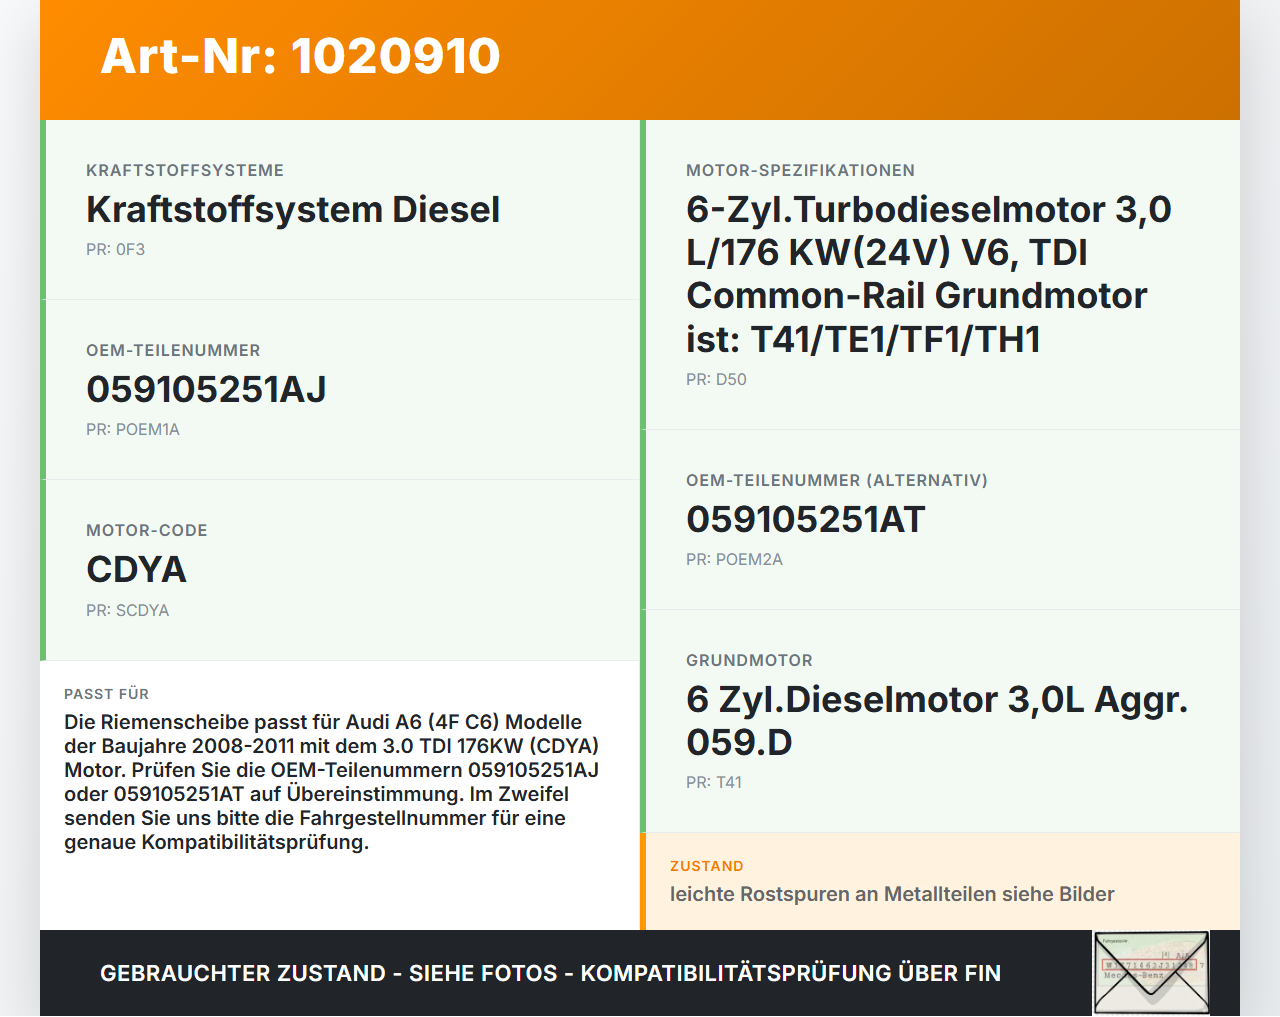This screenshot has height=1017, width=1280.
Task: Click the 'PR: POEM2A' code
Action: [x=735, y=560]
